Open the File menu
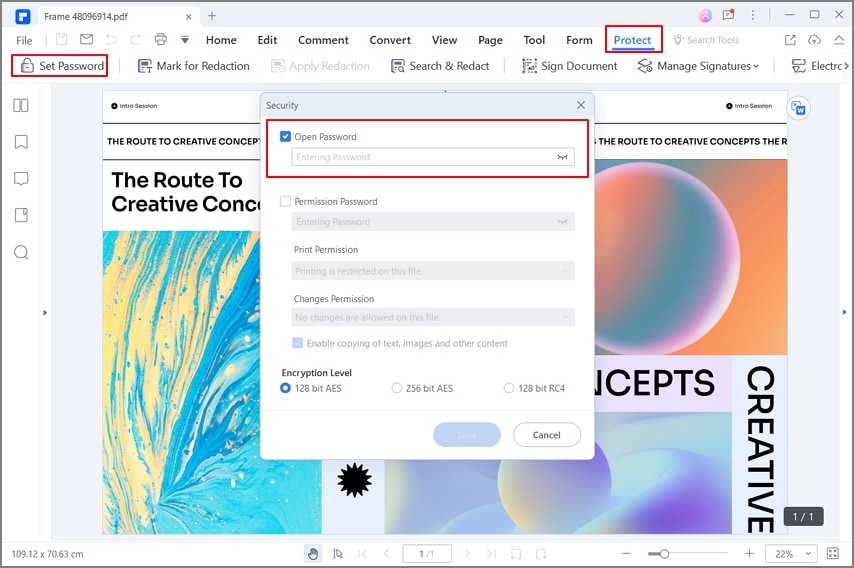 pos(24,40)
